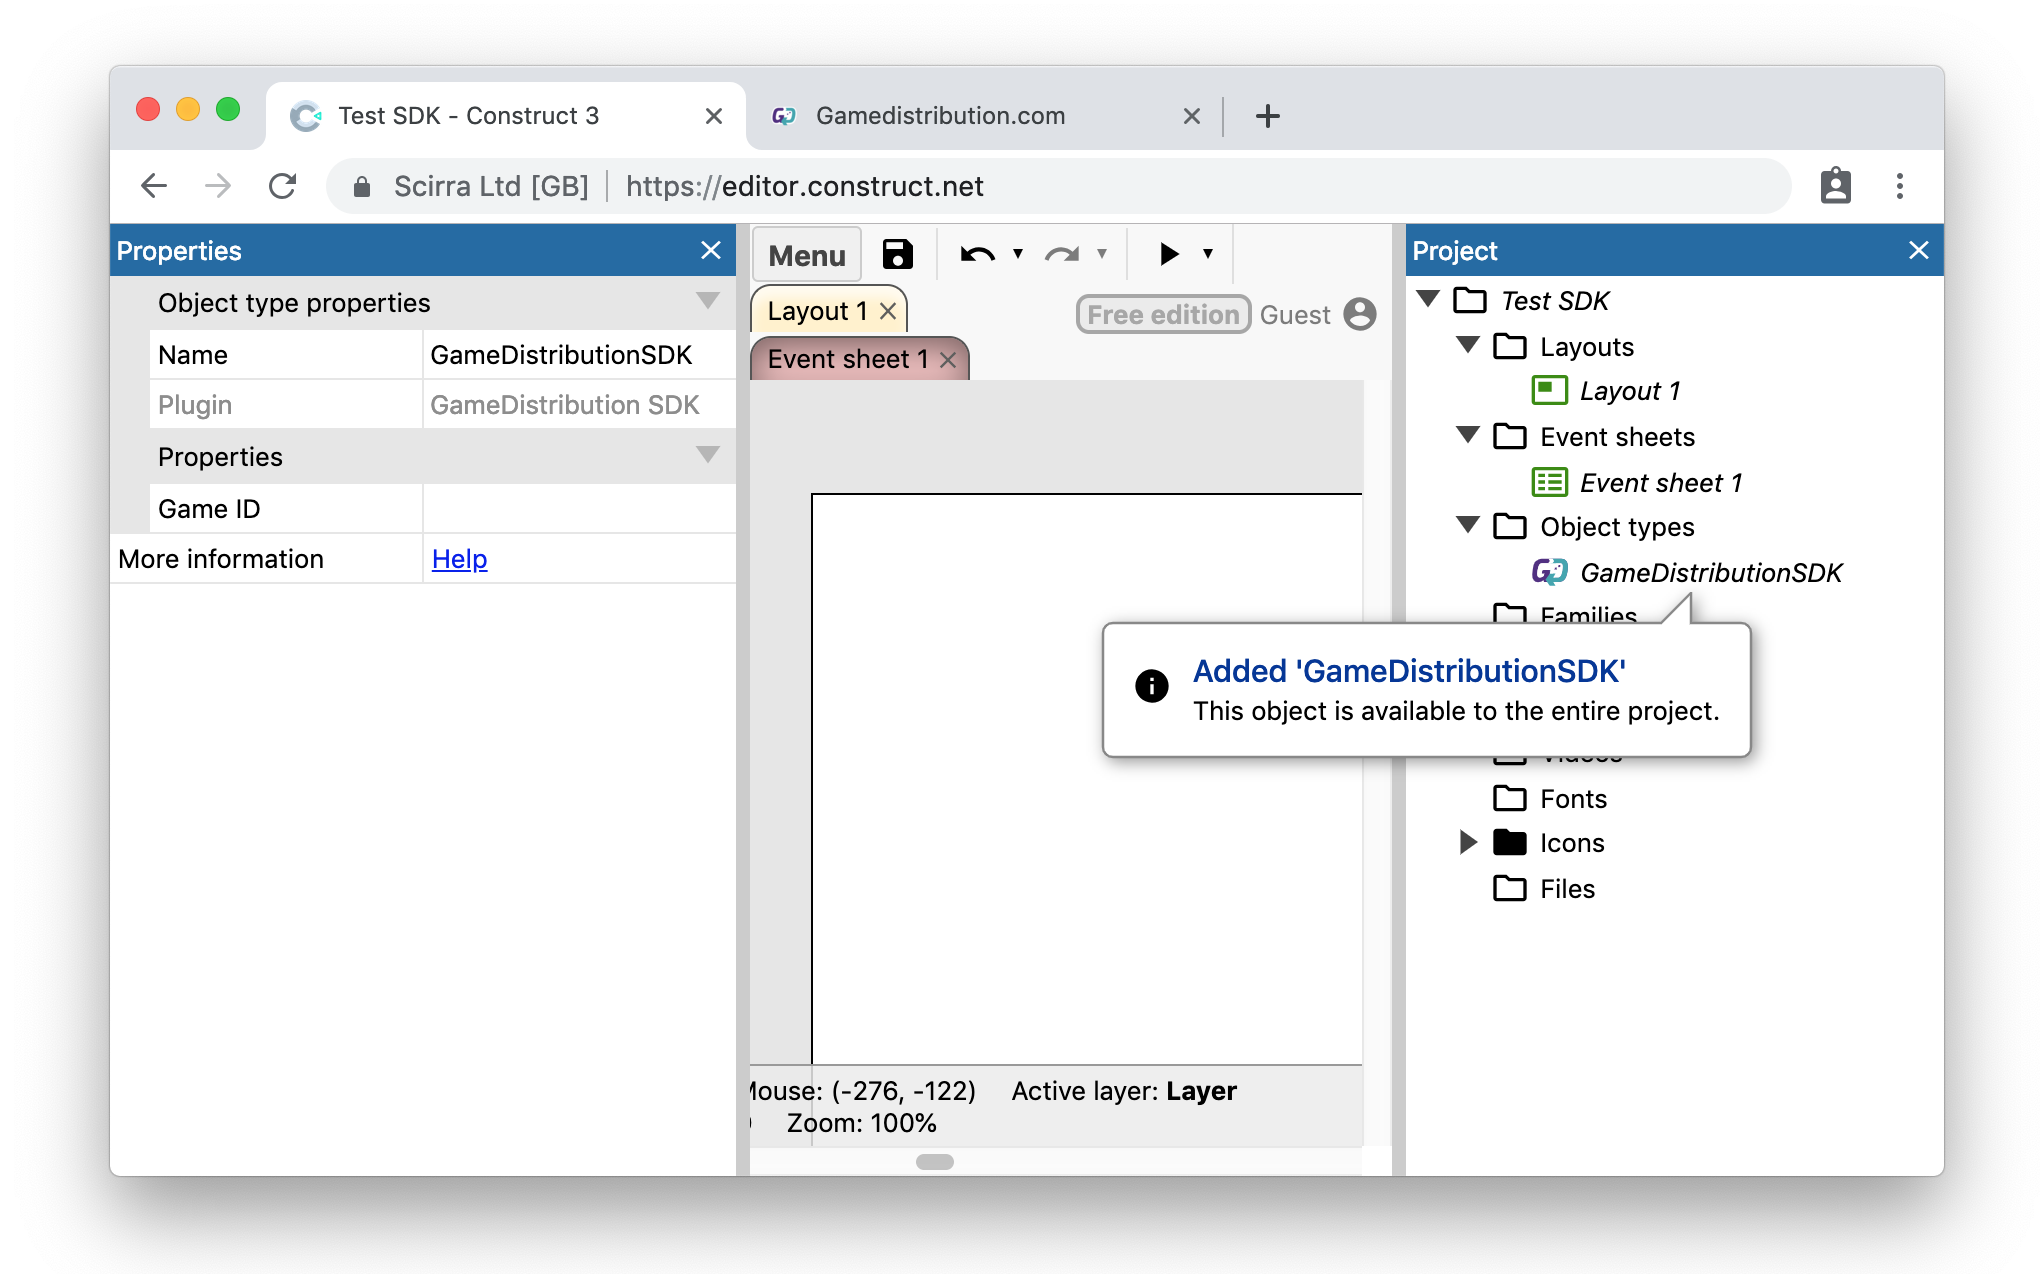Click the Redo arrow icon
The height and width of the screenshot is (1274, 2042).
(x=1061, y=254)
